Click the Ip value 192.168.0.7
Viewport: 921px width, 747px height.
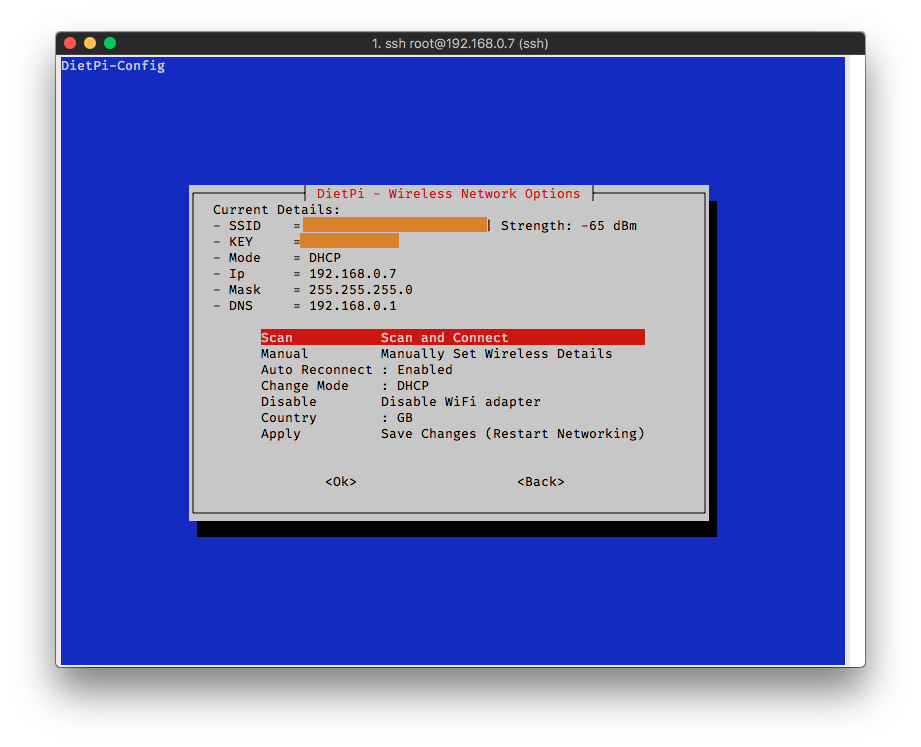(x=352, y=274)
